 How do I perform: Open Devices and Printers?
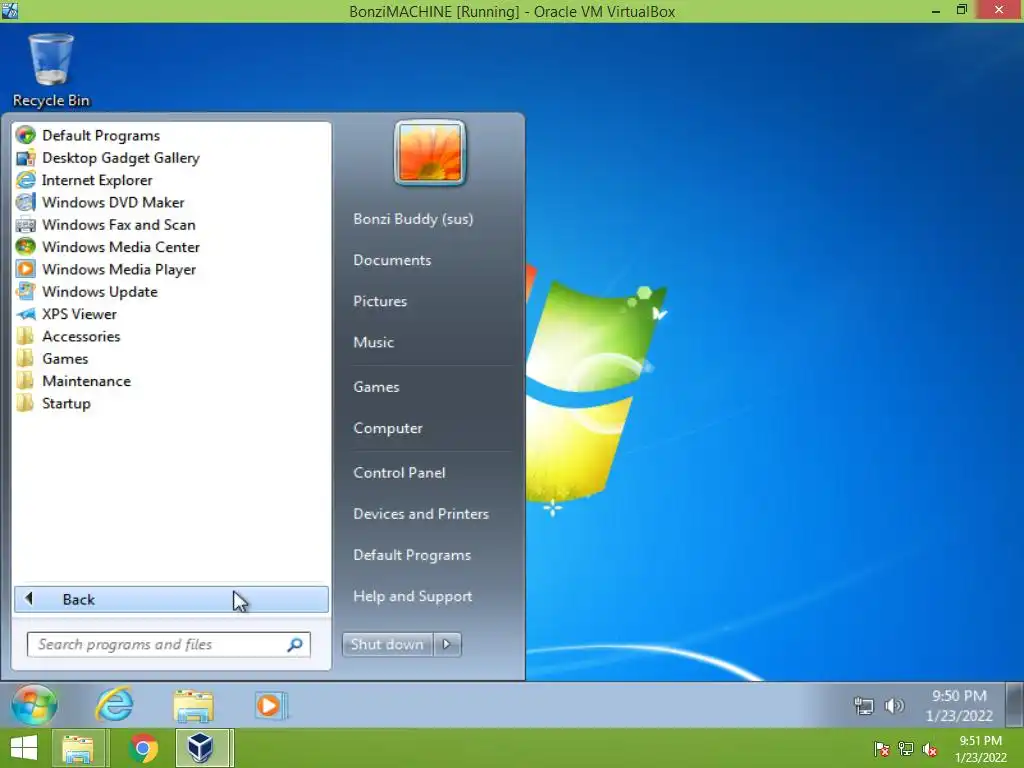pyautogui.click(x=421, y=514)
